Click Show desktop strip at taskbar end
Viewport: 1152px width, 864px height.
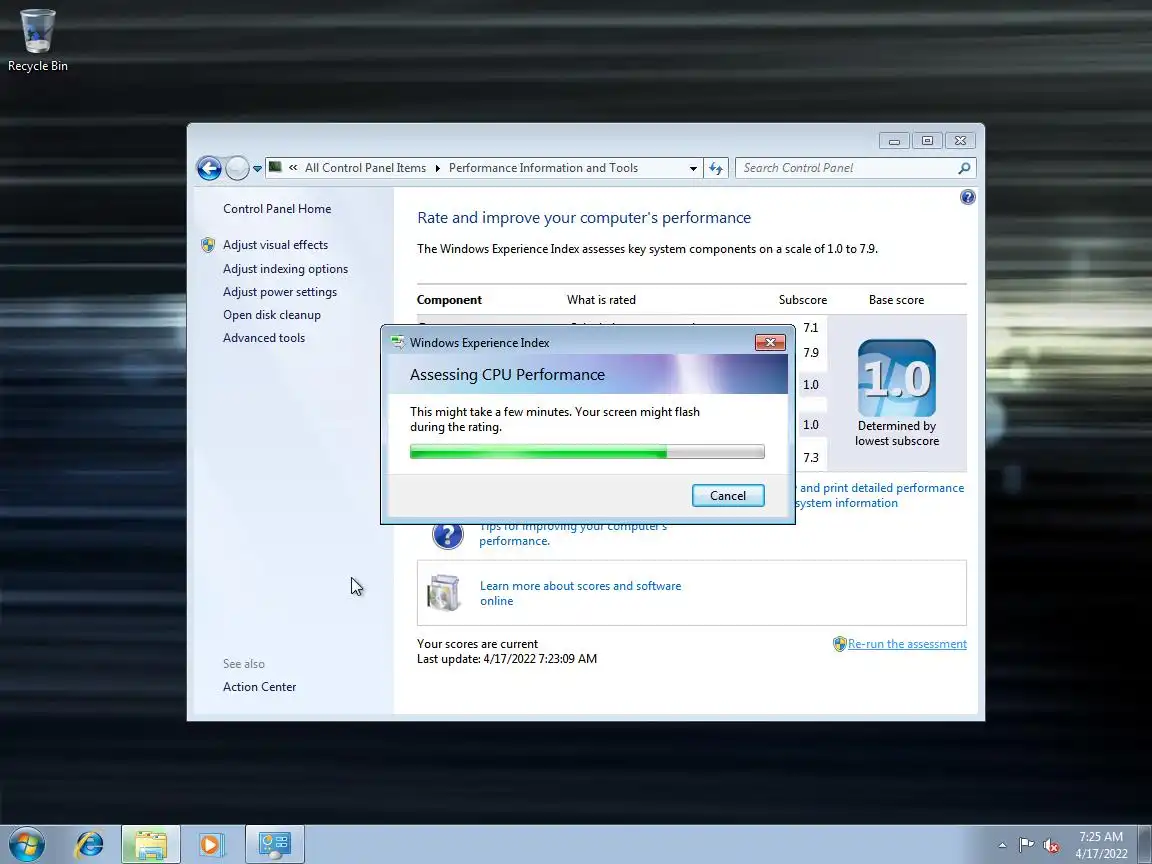pyautogui.click(x=1145, y=845)
